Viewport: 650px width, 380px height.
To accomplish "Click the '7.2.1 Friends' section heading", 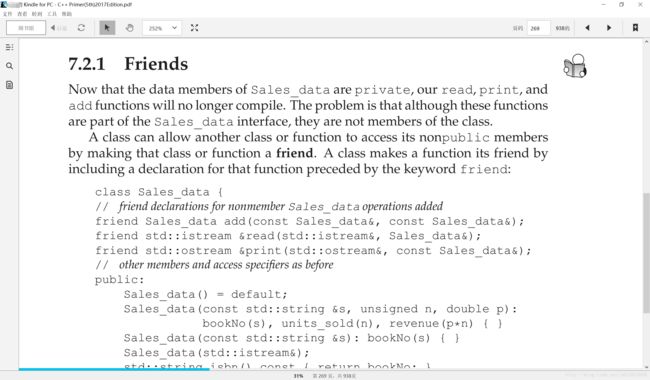I will tap(128, 64).
